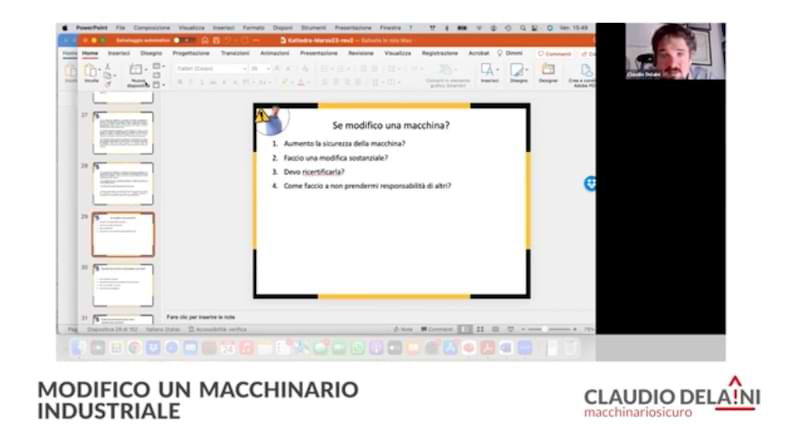The width and height of the screenshot is (786, 434).
Task: Toggle the Salvataggio automatico switch
Action: (184, 40)
